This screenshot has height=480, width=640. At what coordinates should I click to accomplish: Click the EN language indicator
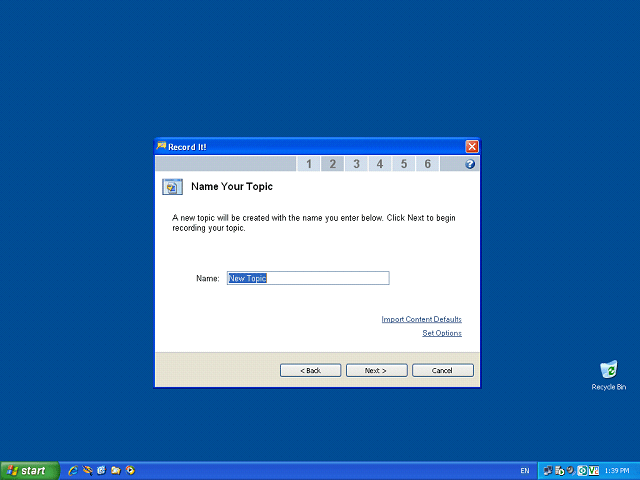pos(524,471)
